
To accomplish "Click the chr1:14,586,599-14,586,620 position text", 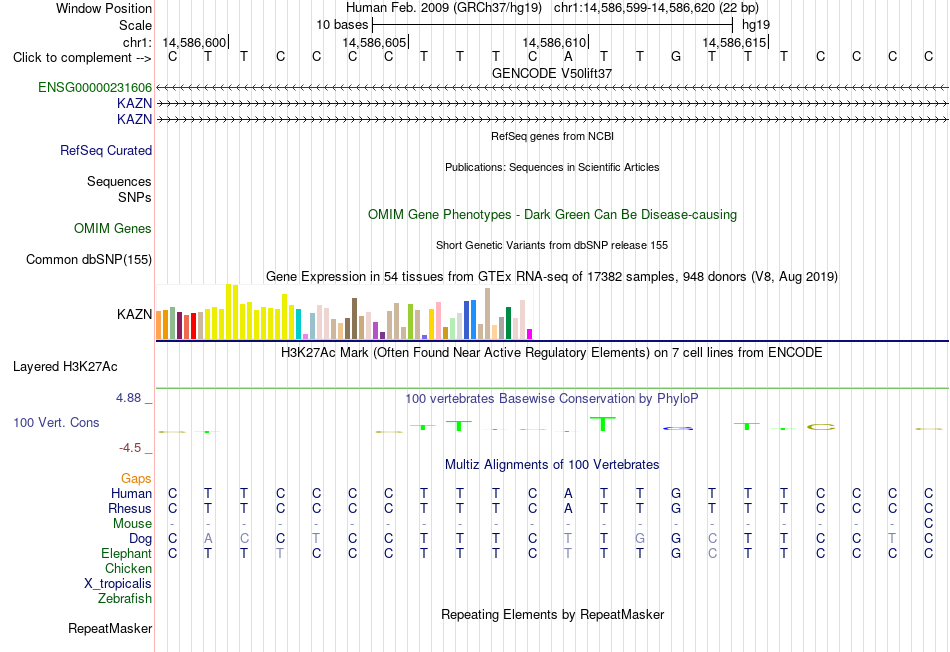I will click(656, 8).
